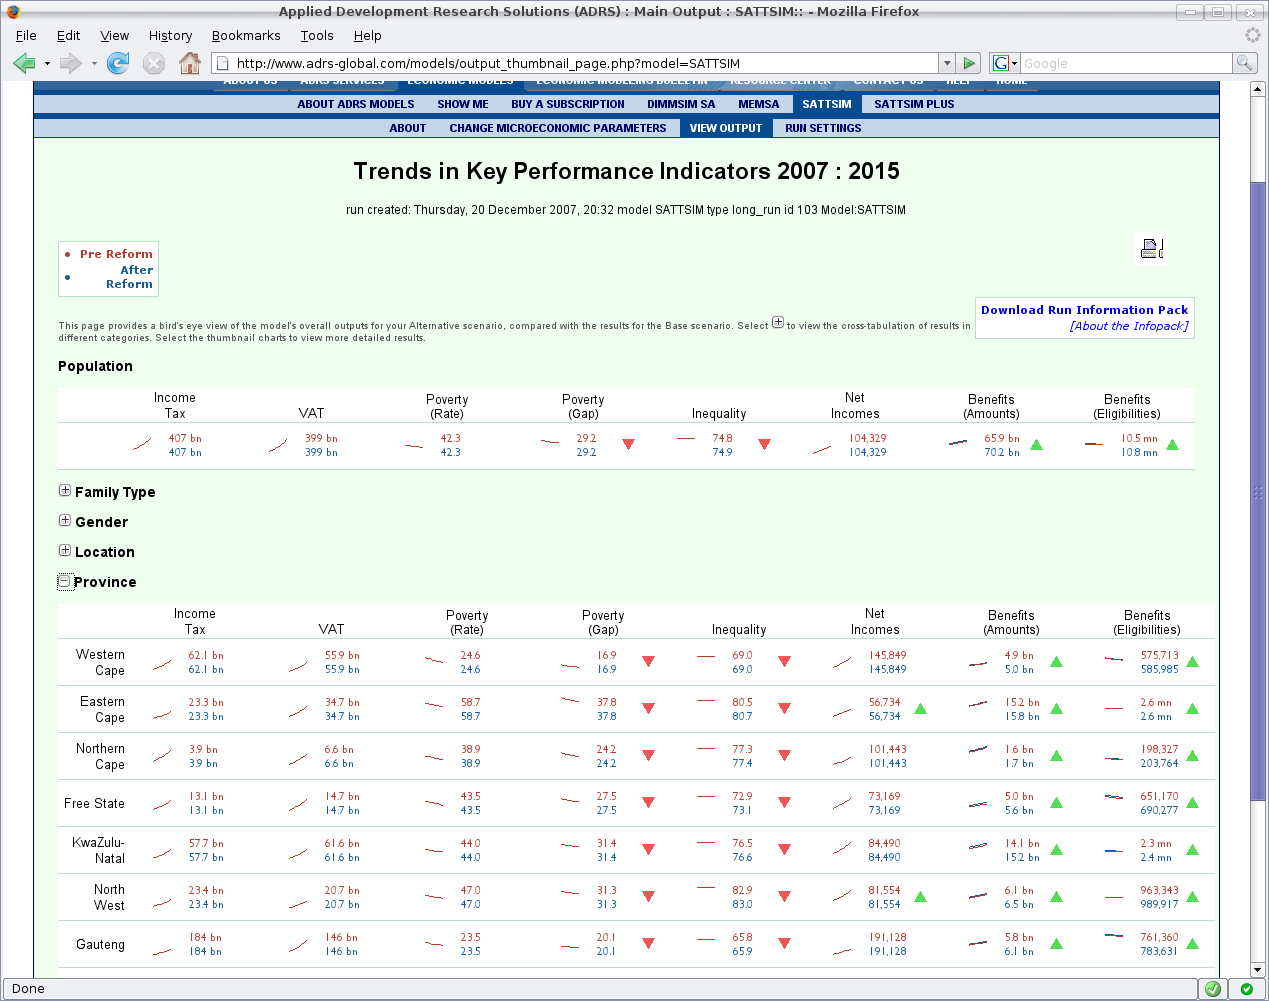
Task: Click the print icon near the Infopack
Action: [x=1151, y=249]
